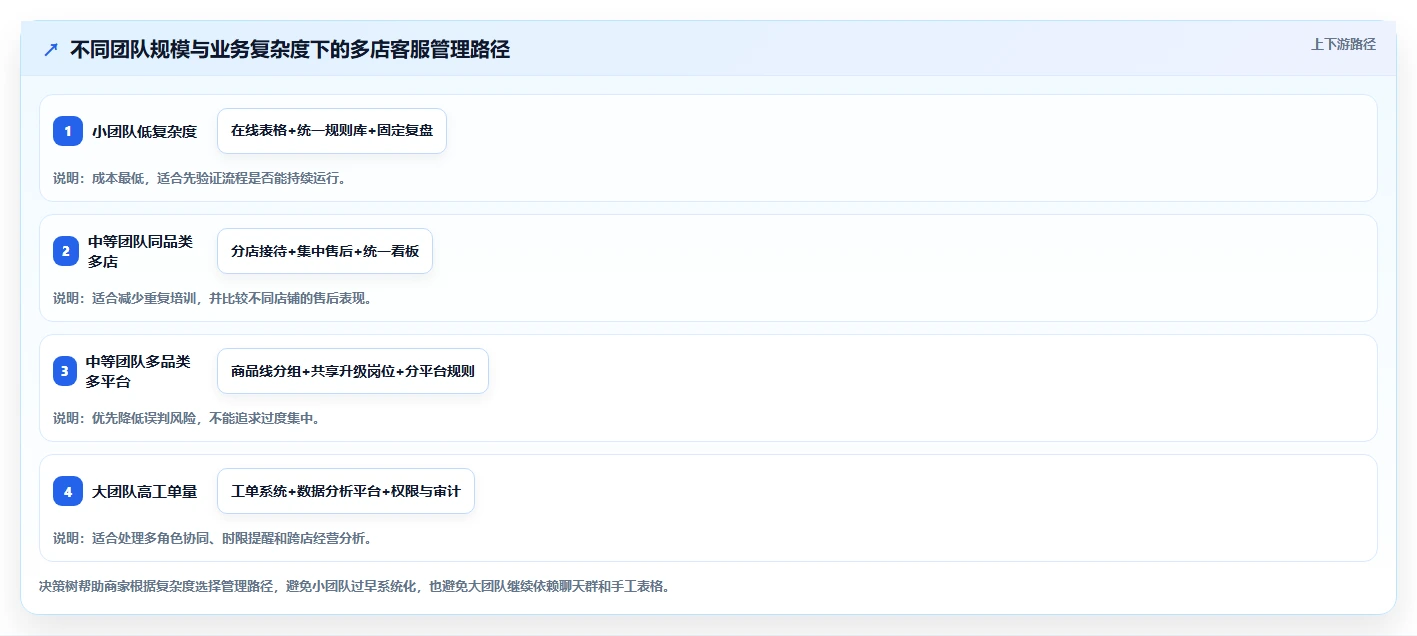Click the number 1 step badge

click(x=68, y=131)
